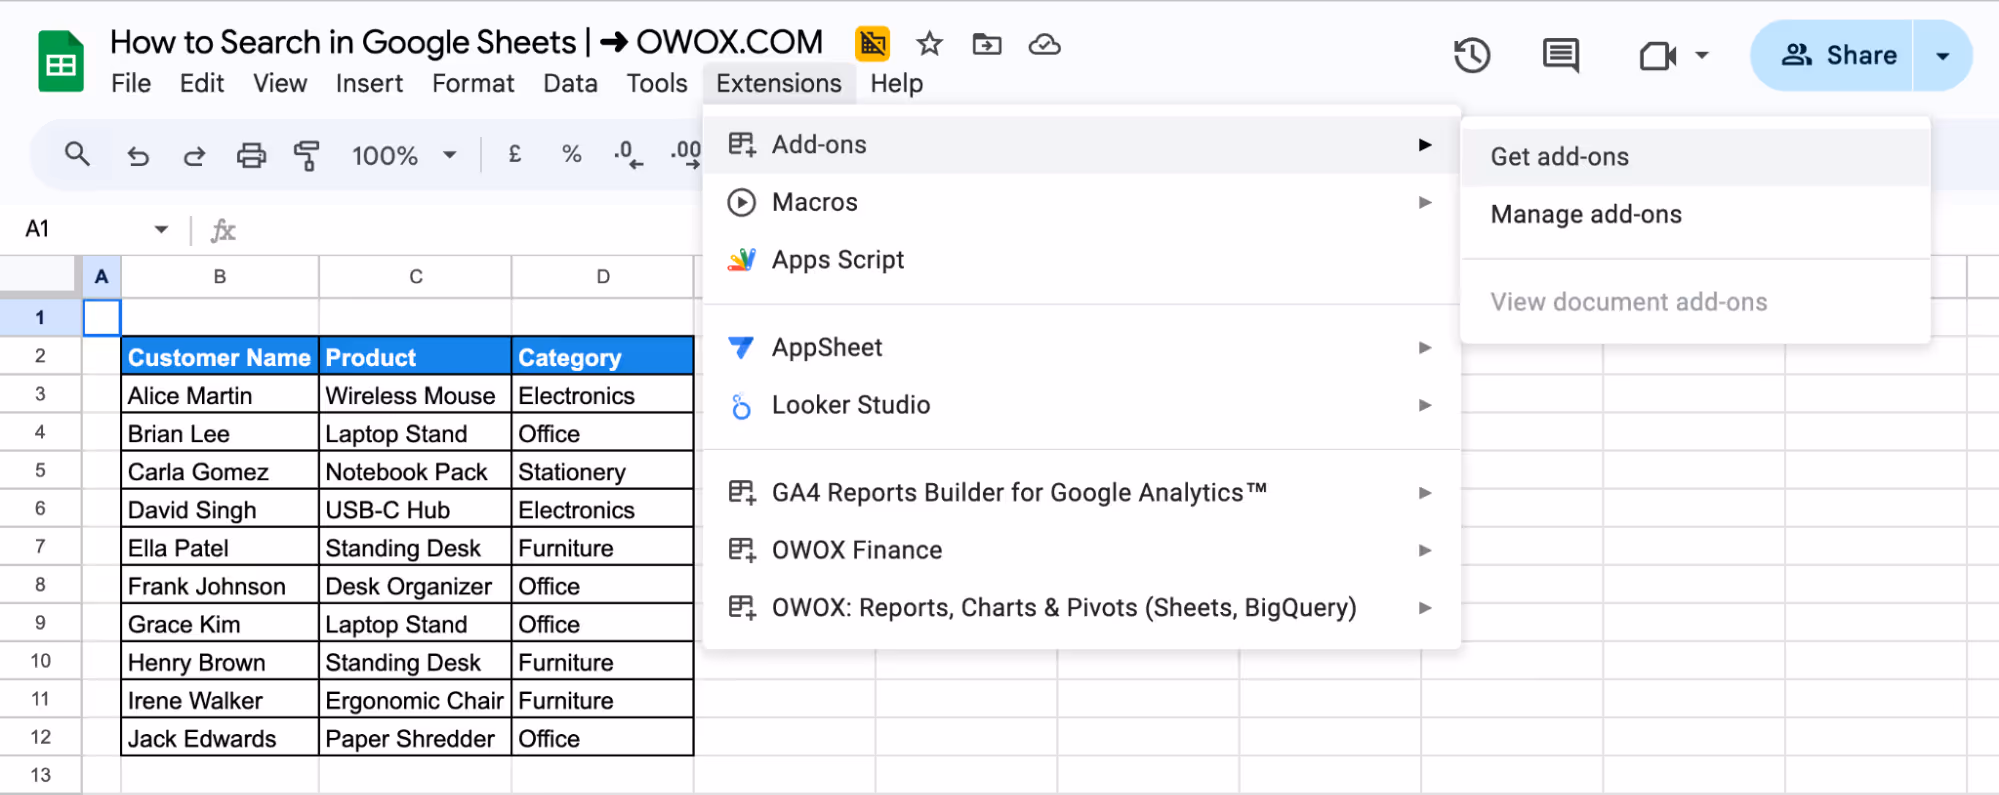1999x795 pixels.
Task: Open the Edit menu
Action: pos(202,83)
